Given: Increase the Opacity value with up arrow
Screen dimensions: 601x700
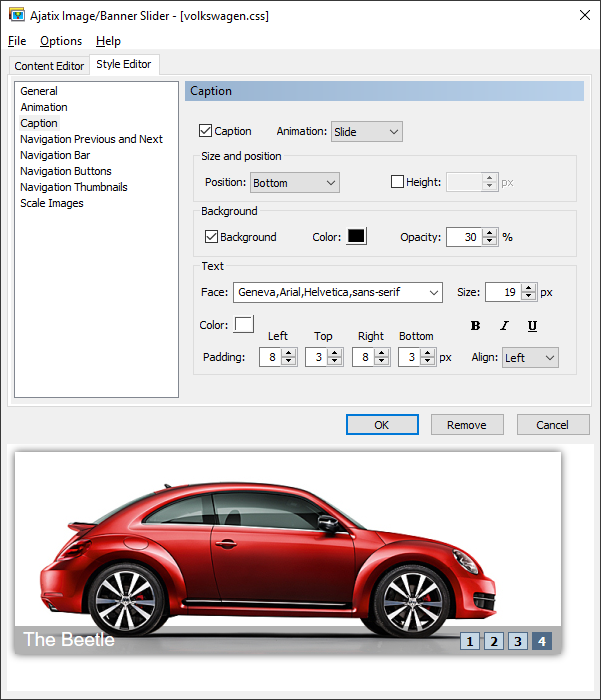Looking at the screenshot, I should (490, 233).
